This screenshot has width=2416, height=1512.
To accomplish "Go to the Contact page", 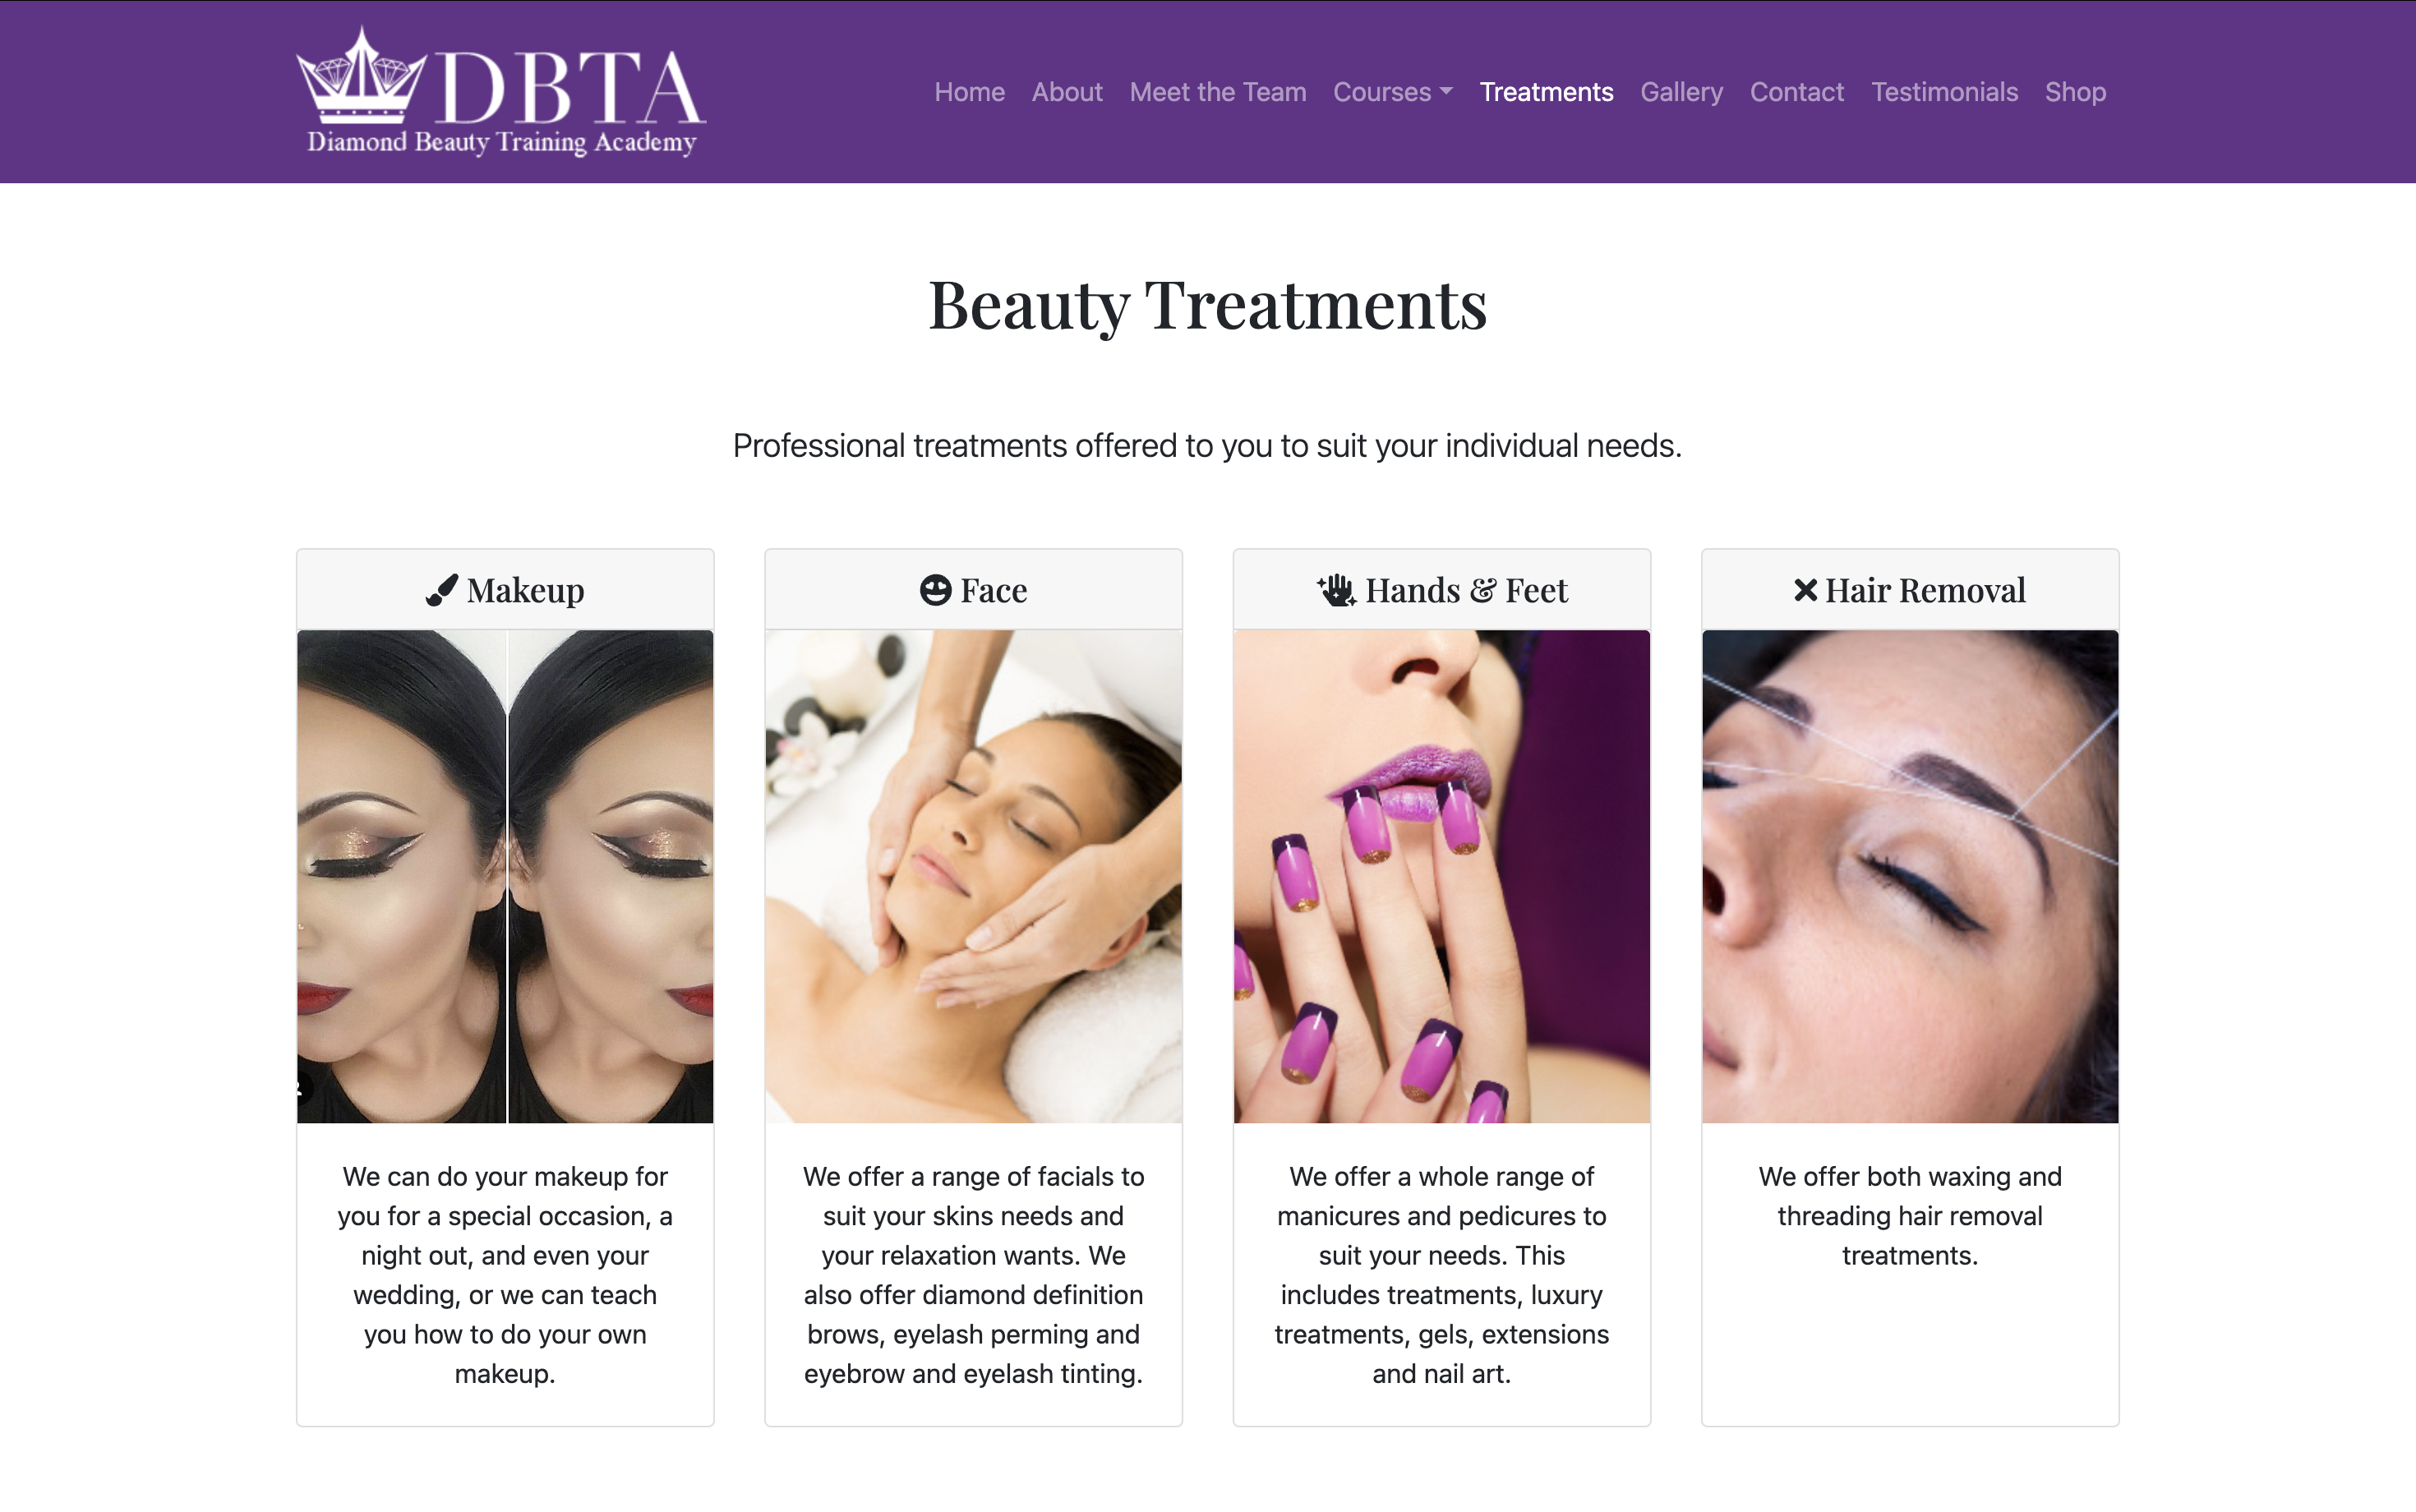I will click(1796, 92).
